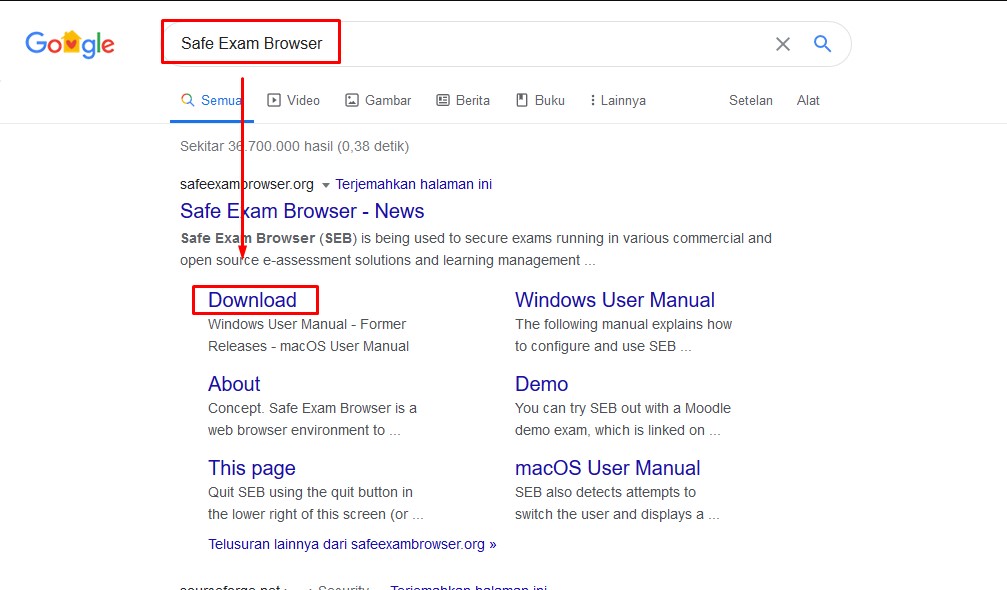This screenshot has height=590, width=1007.
Task: Click the Semua magnifier icon
Action: (187, 100)
